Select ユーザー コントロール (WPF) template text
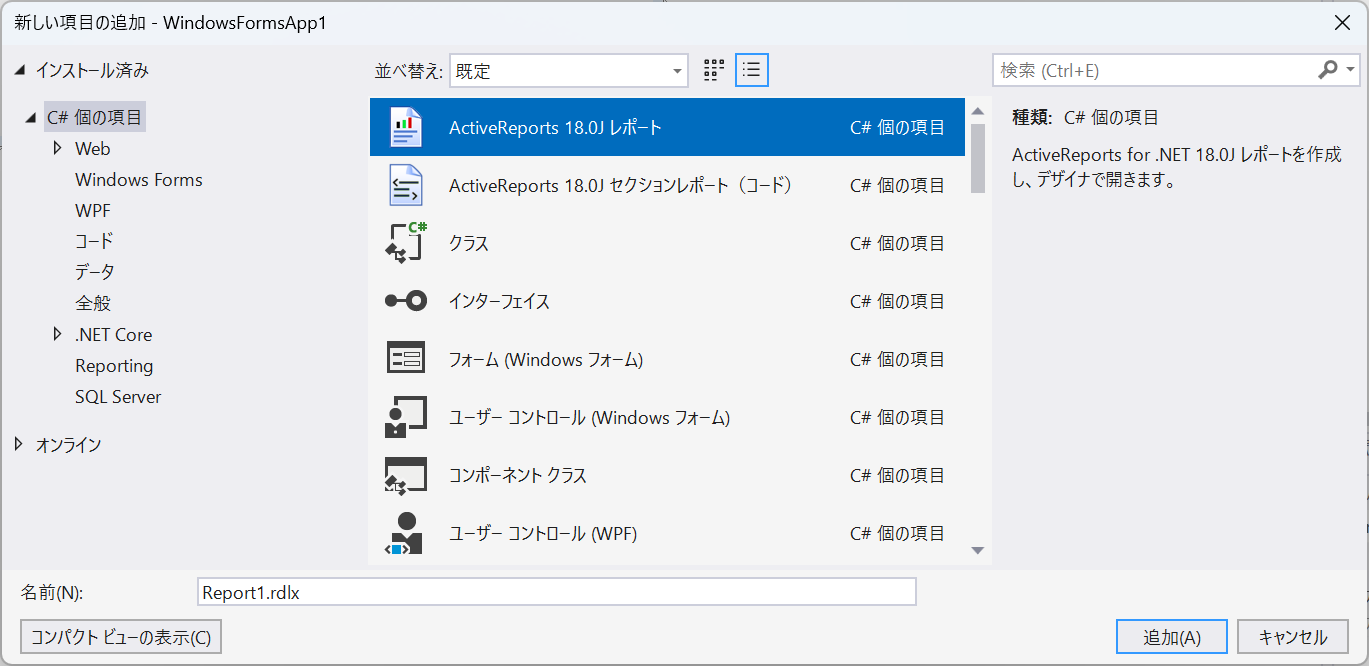The width and height of the screenshot is (1369, 666). point(543,533)
